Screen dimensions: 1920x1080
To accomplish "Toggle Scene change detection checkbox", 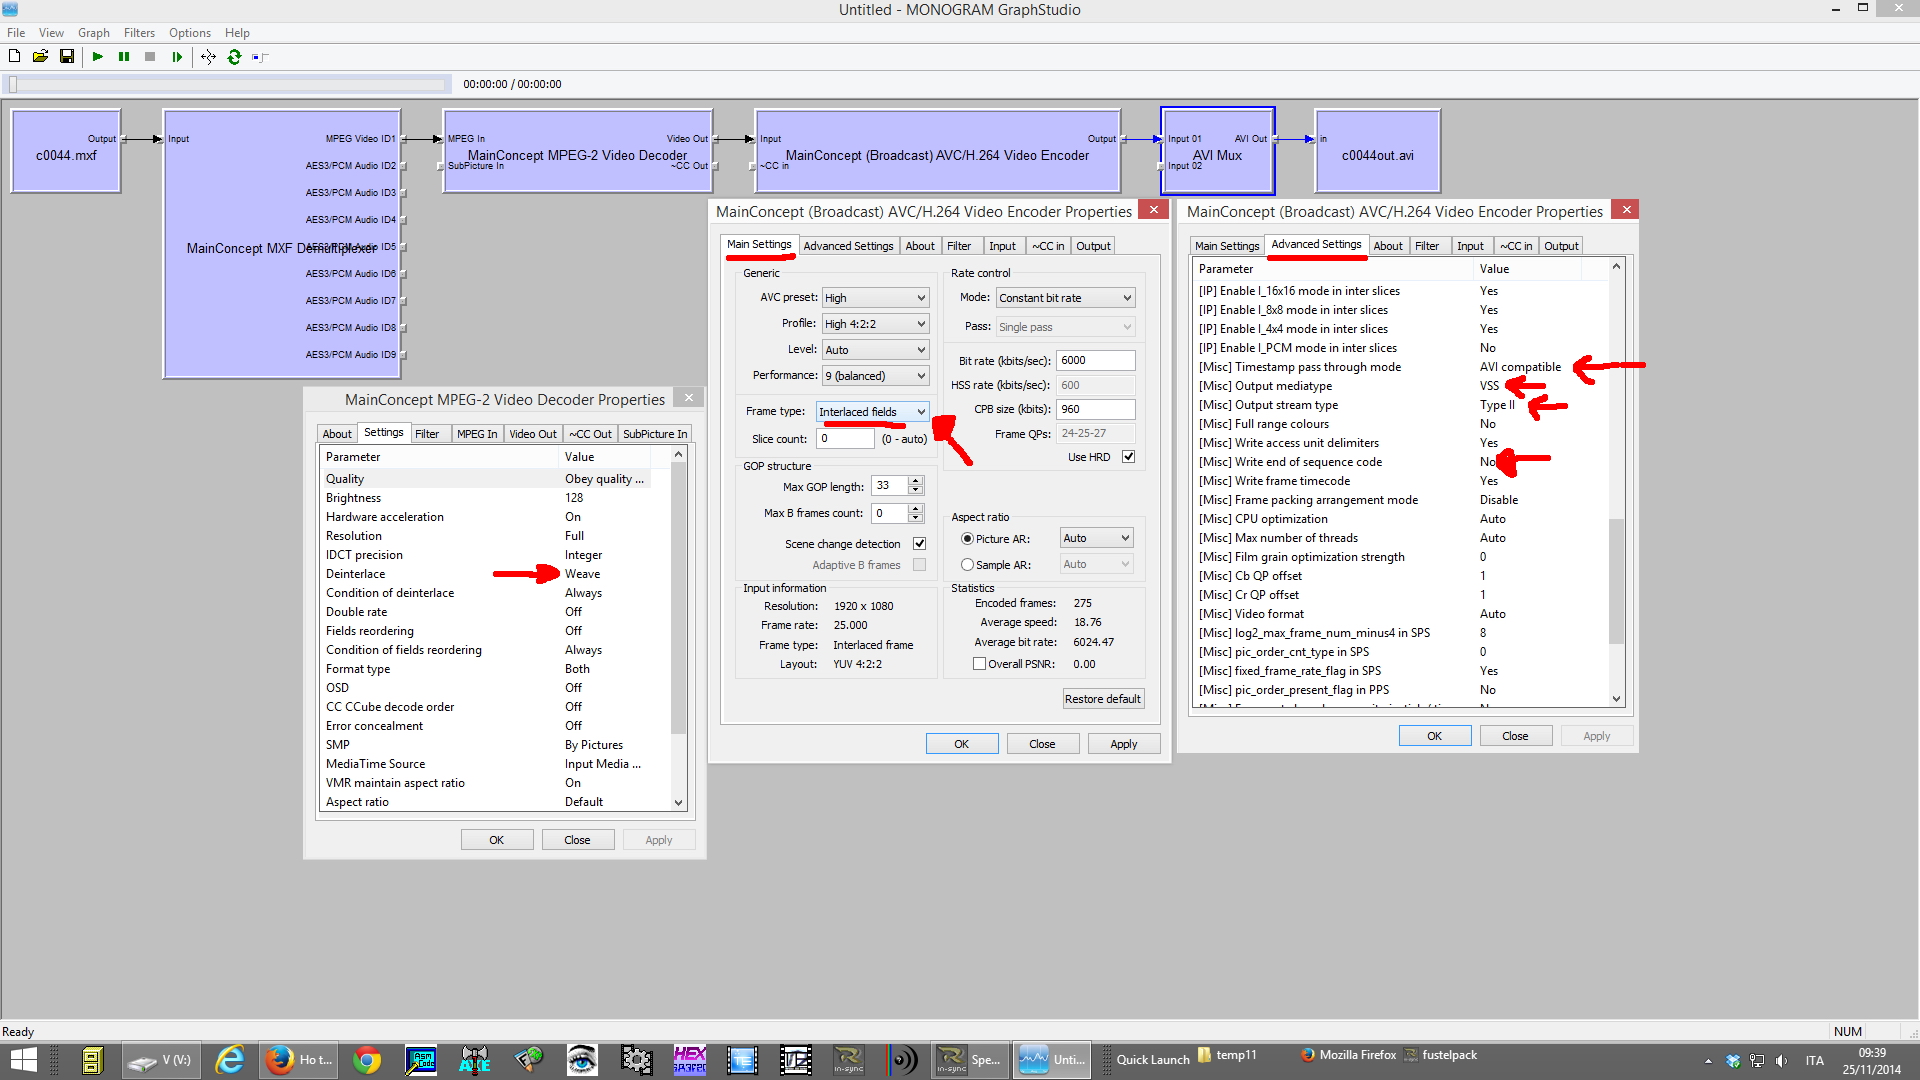I will 919,544.
